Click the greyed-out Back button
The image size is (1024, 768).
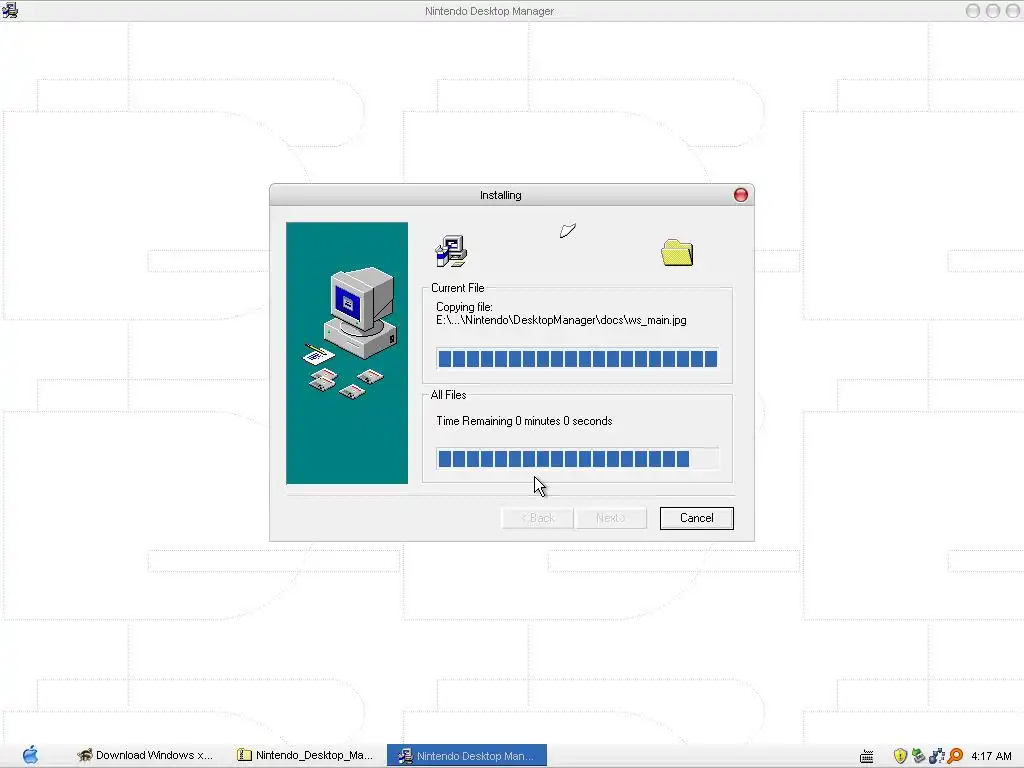click(537, 518)
